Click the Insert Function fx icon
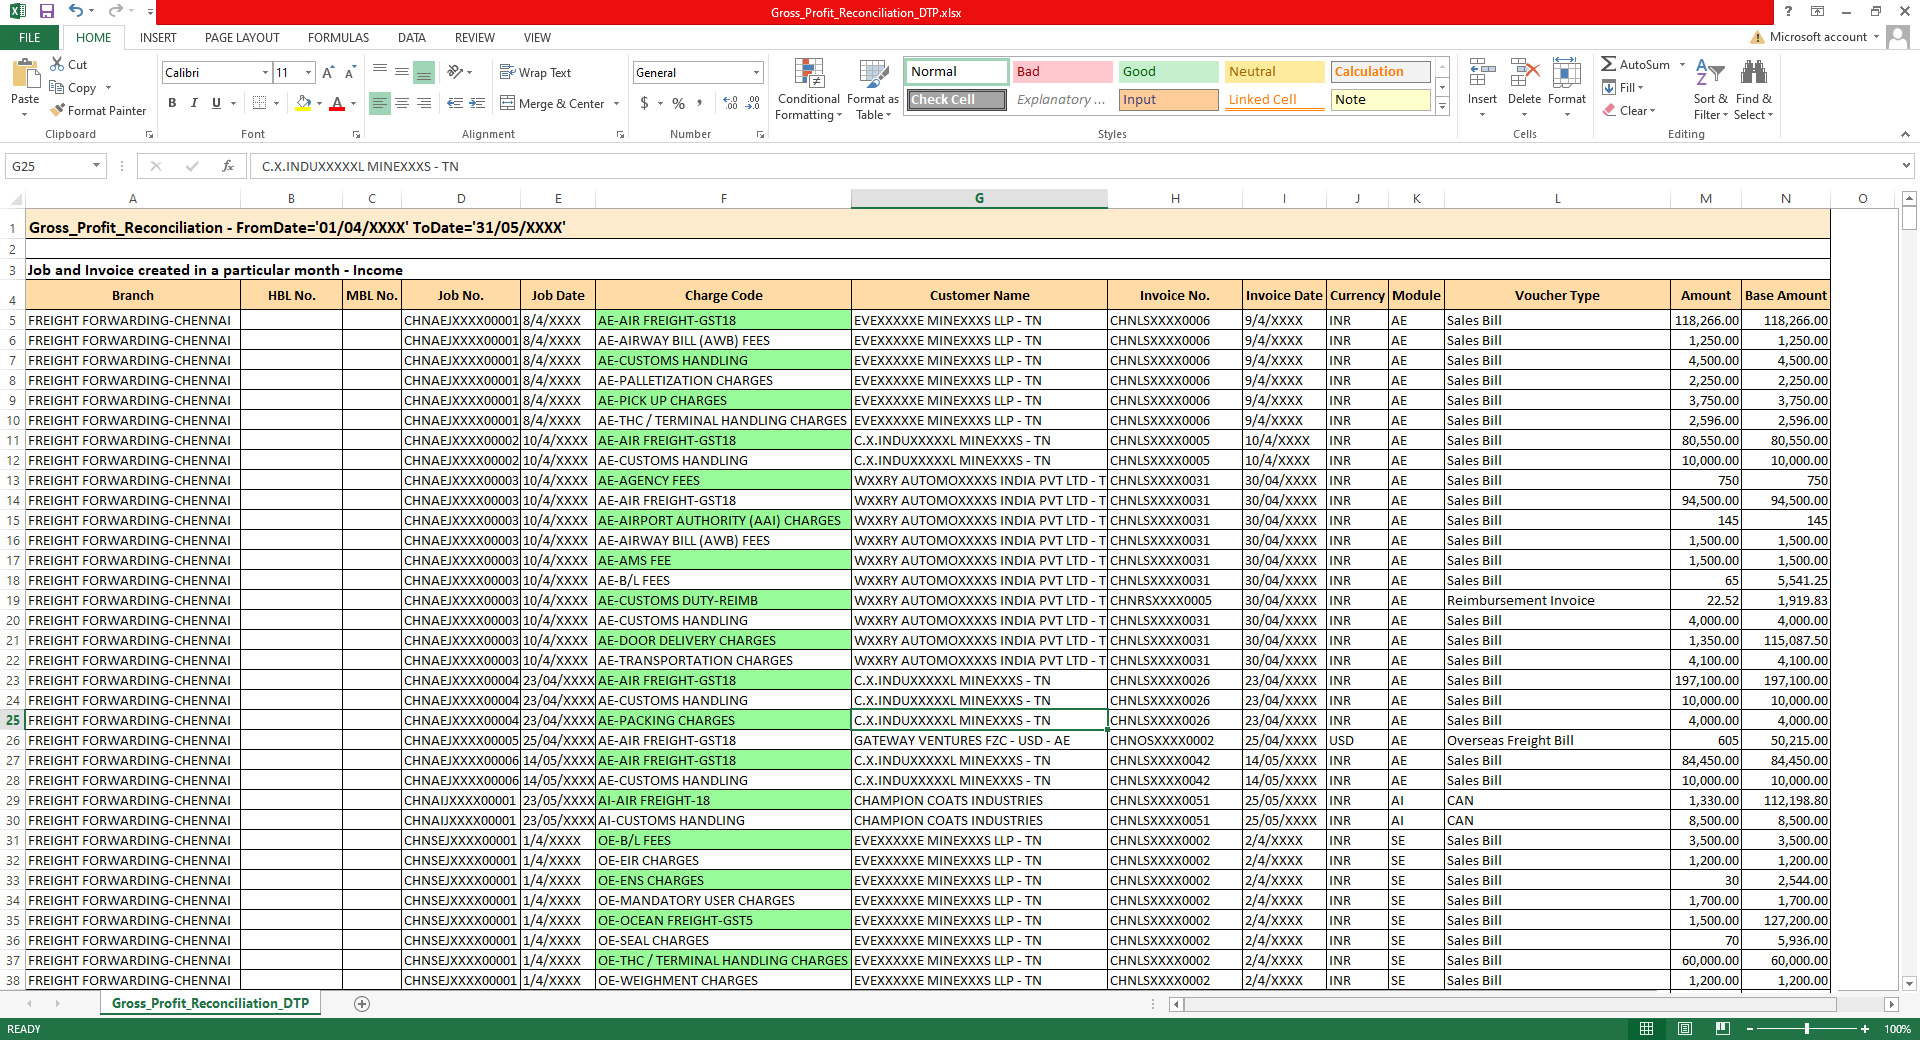Image resolution: width=1920 pixels, height=1040 pixels. (x=228, y=166)
